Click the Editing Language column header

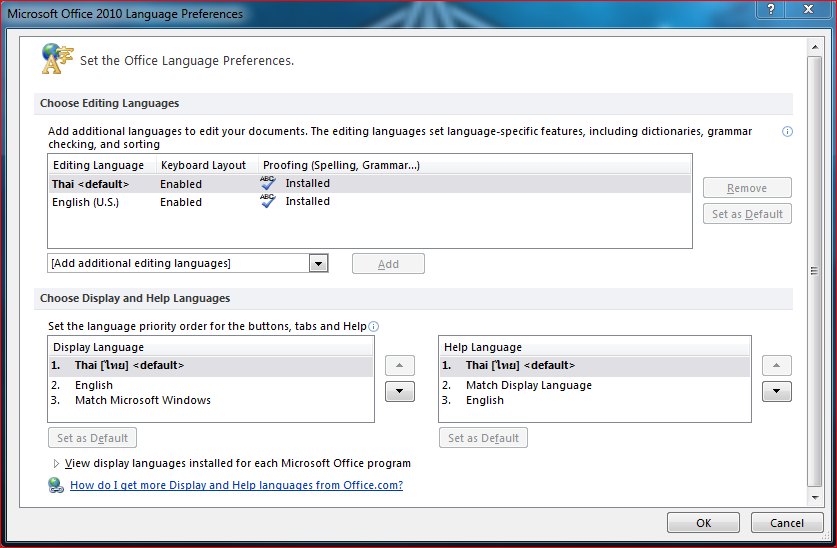[x=102, y=165]
